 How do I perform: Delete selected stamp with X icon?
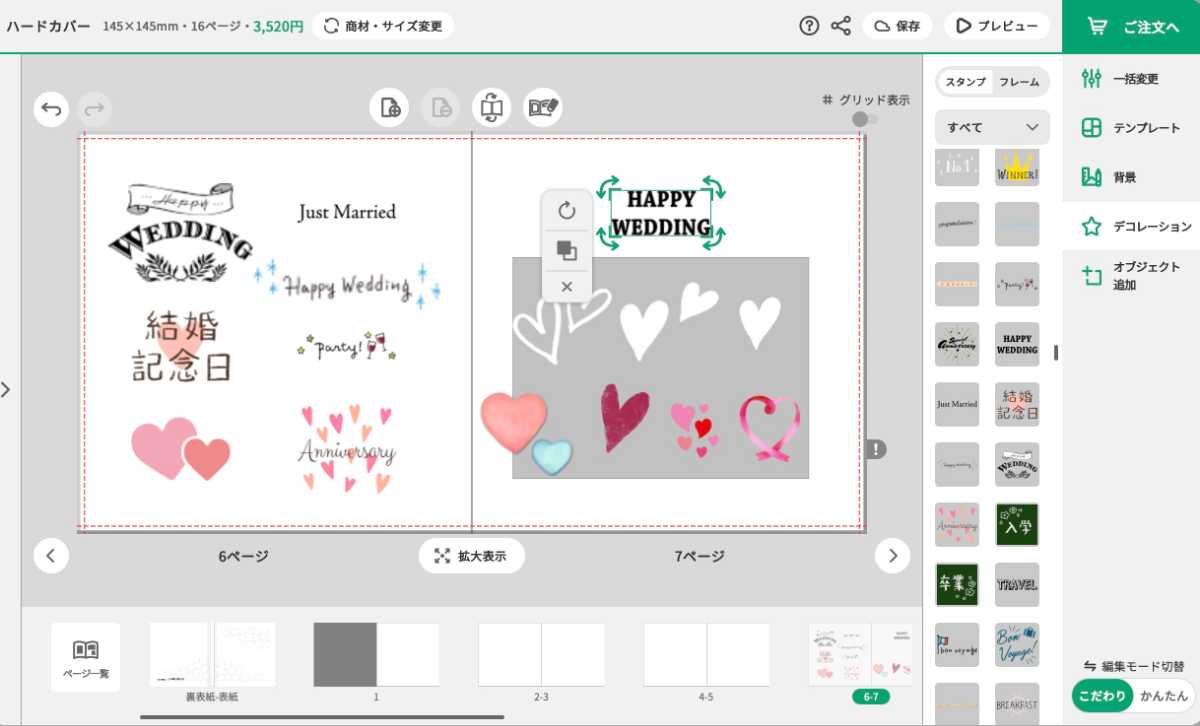click(x=567, y=287)
